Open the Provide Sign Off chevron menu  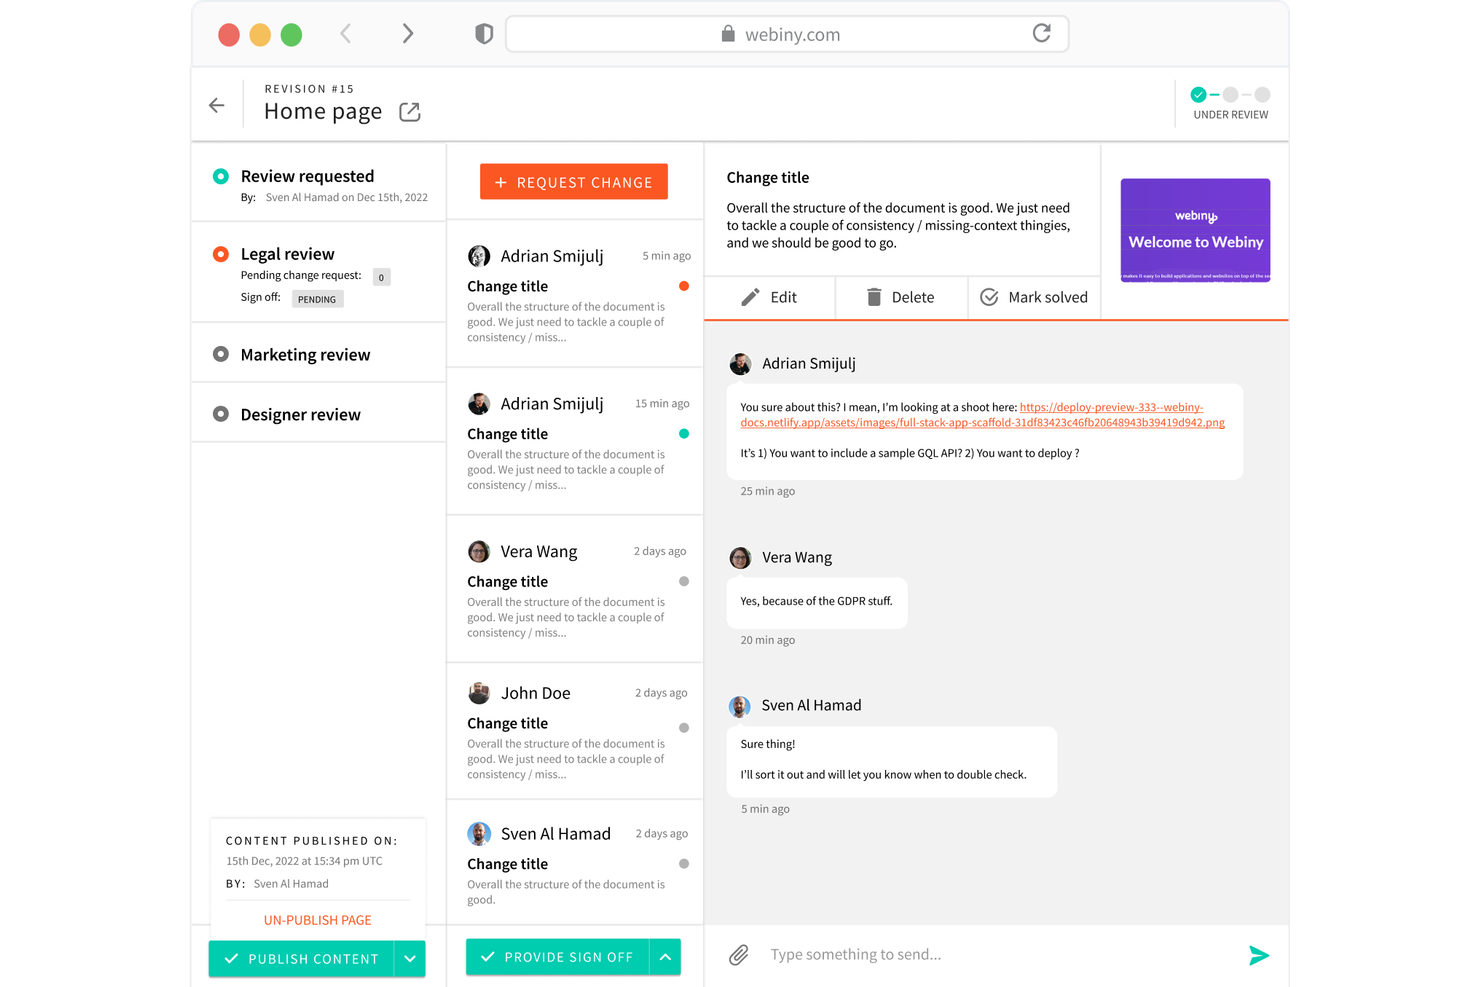point(665,957)
